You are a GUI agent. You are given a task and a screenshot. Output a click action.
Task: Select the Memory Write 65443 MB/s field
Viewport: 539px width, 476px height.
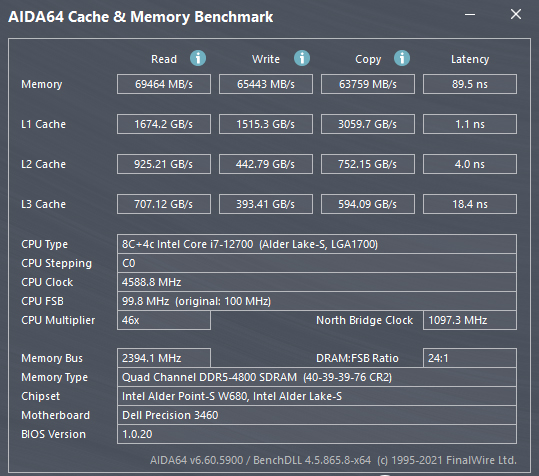266,84
